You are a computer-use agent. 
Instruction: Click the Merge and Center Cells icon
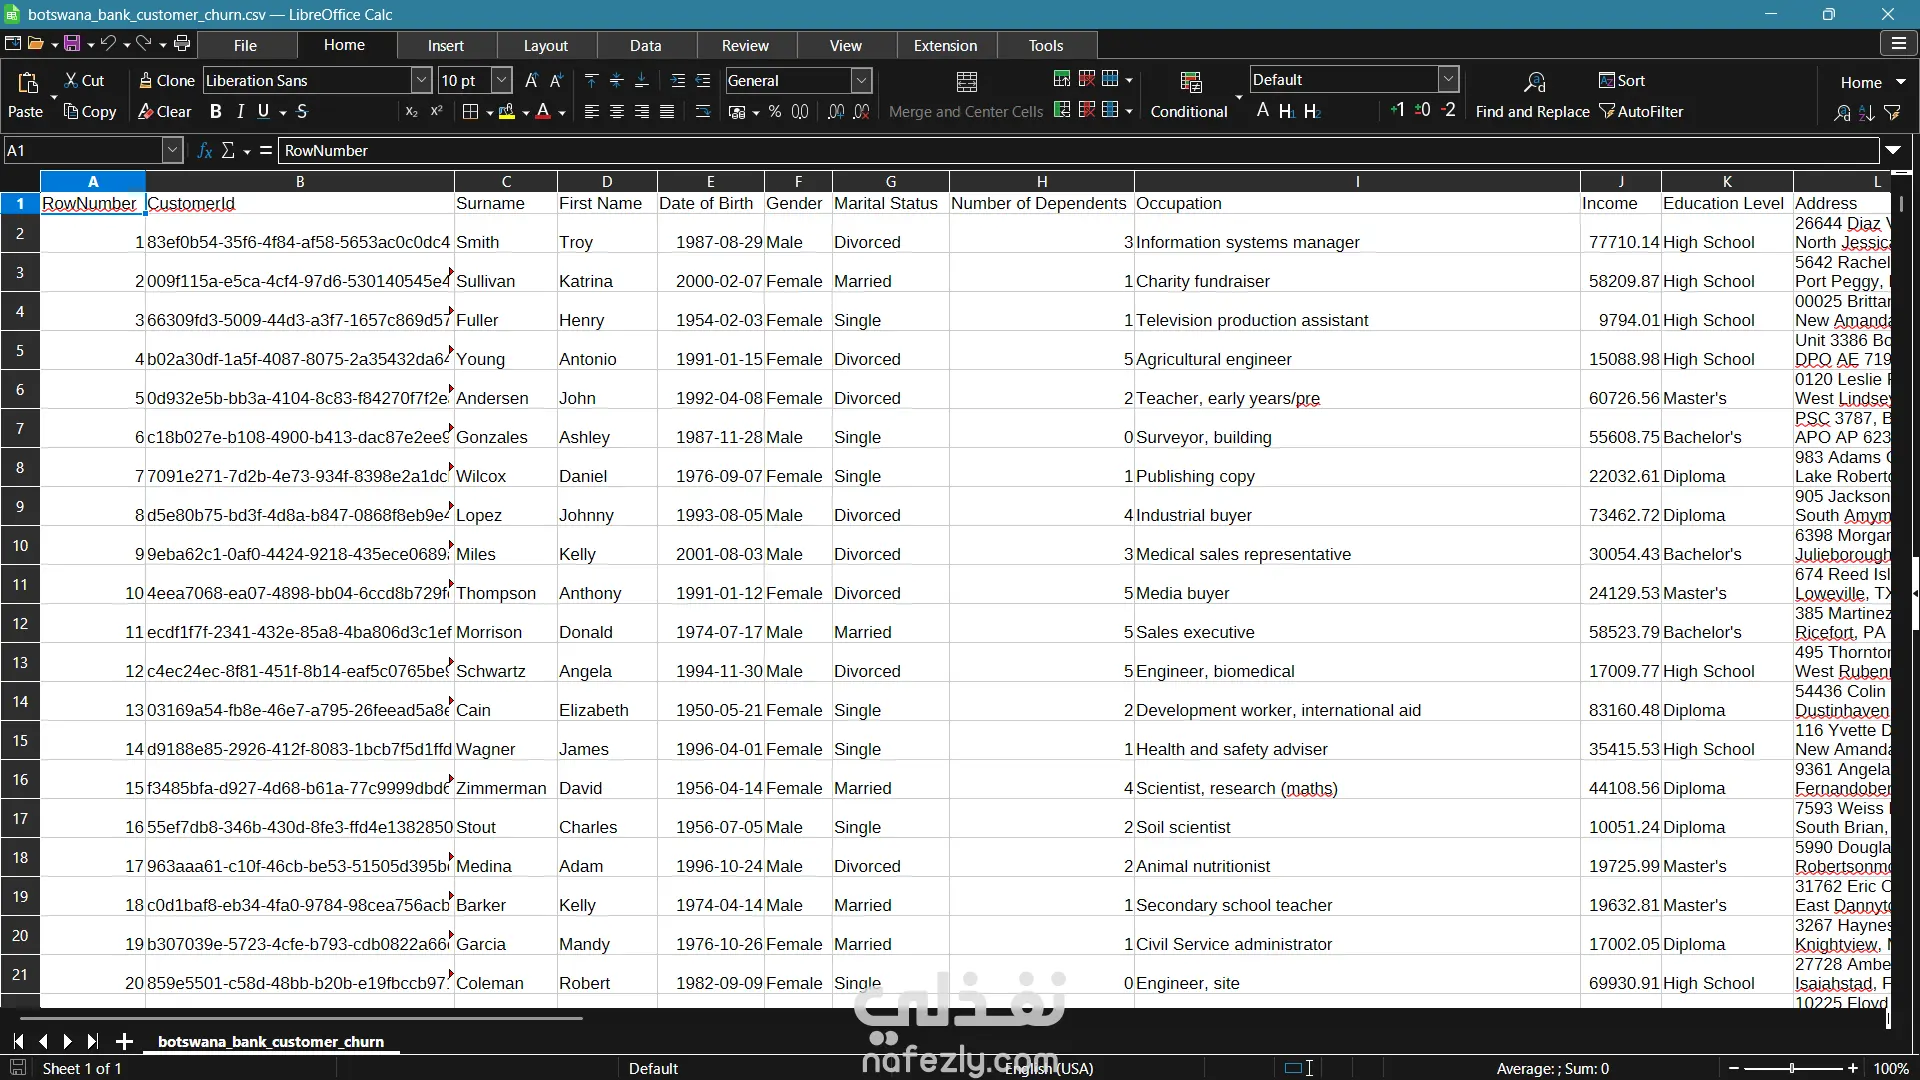point(967,82)
